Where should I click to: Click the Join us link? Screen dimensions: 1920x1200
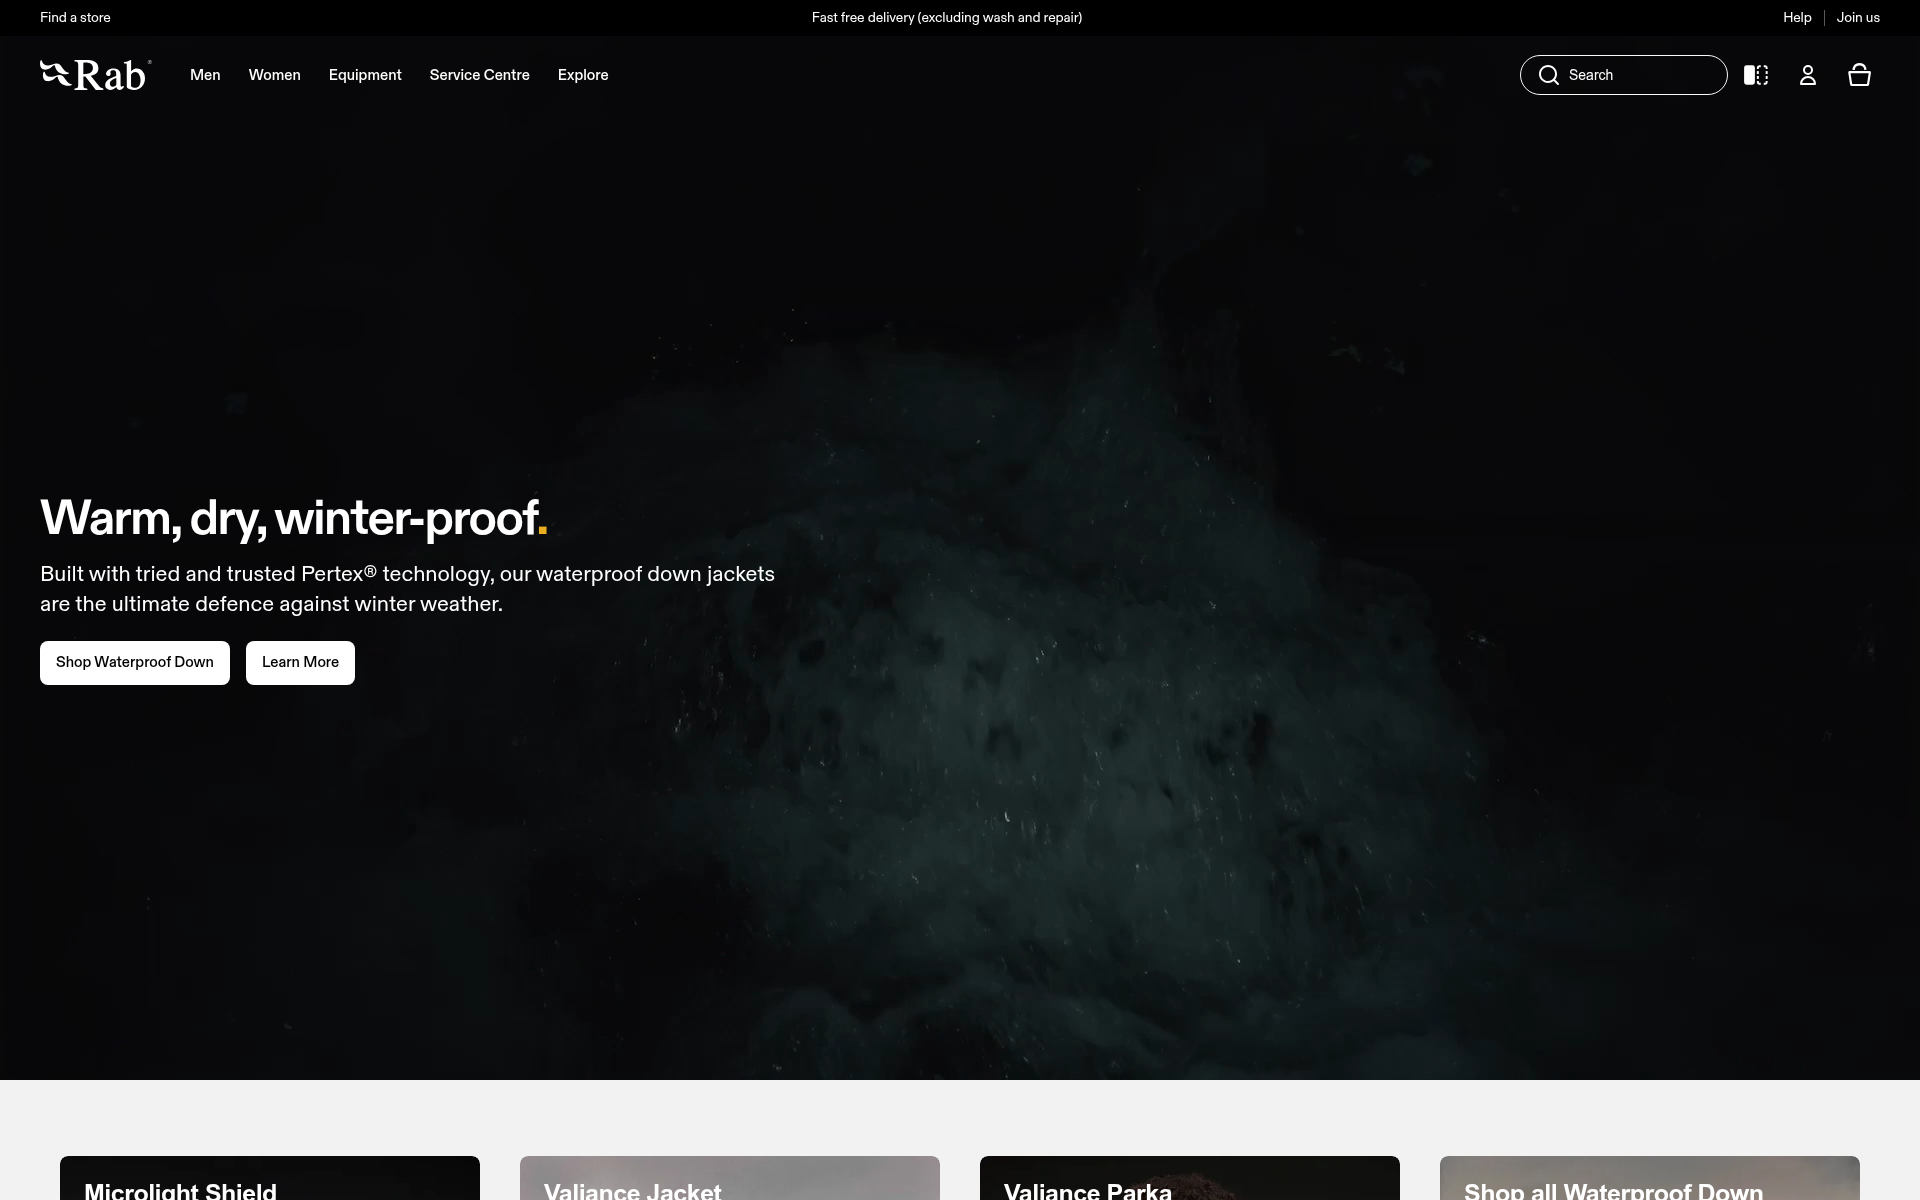pos(1858,18)
